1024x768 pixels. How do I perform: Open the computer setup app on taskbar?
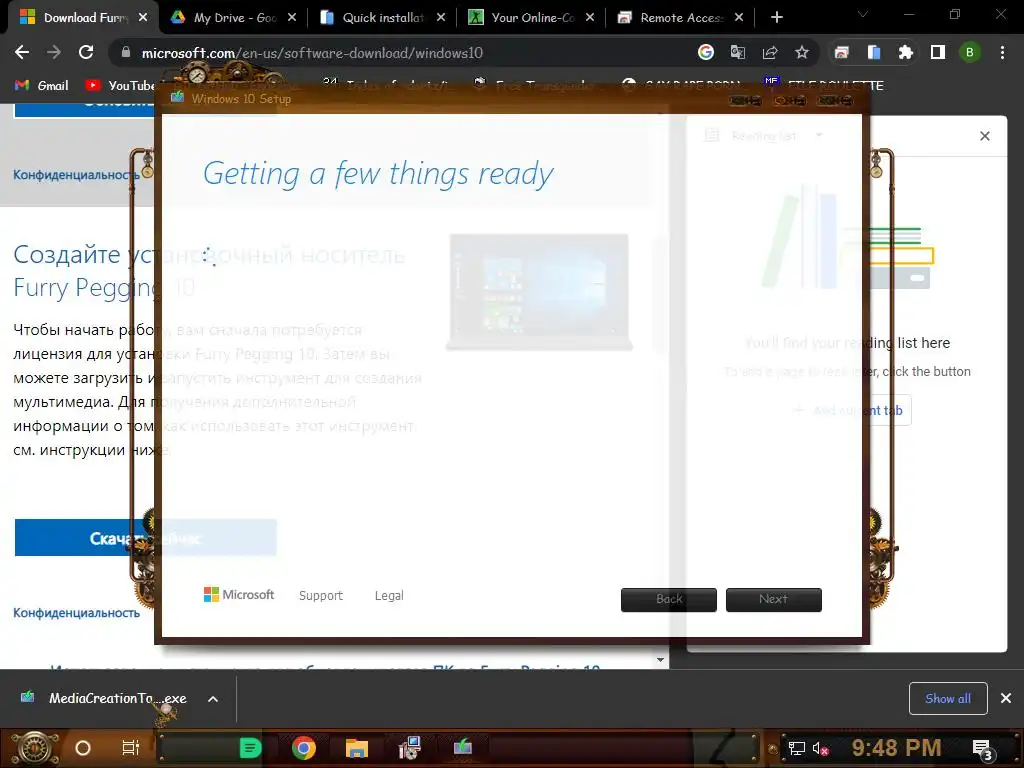pyautogui.click(x=409, y=748)
